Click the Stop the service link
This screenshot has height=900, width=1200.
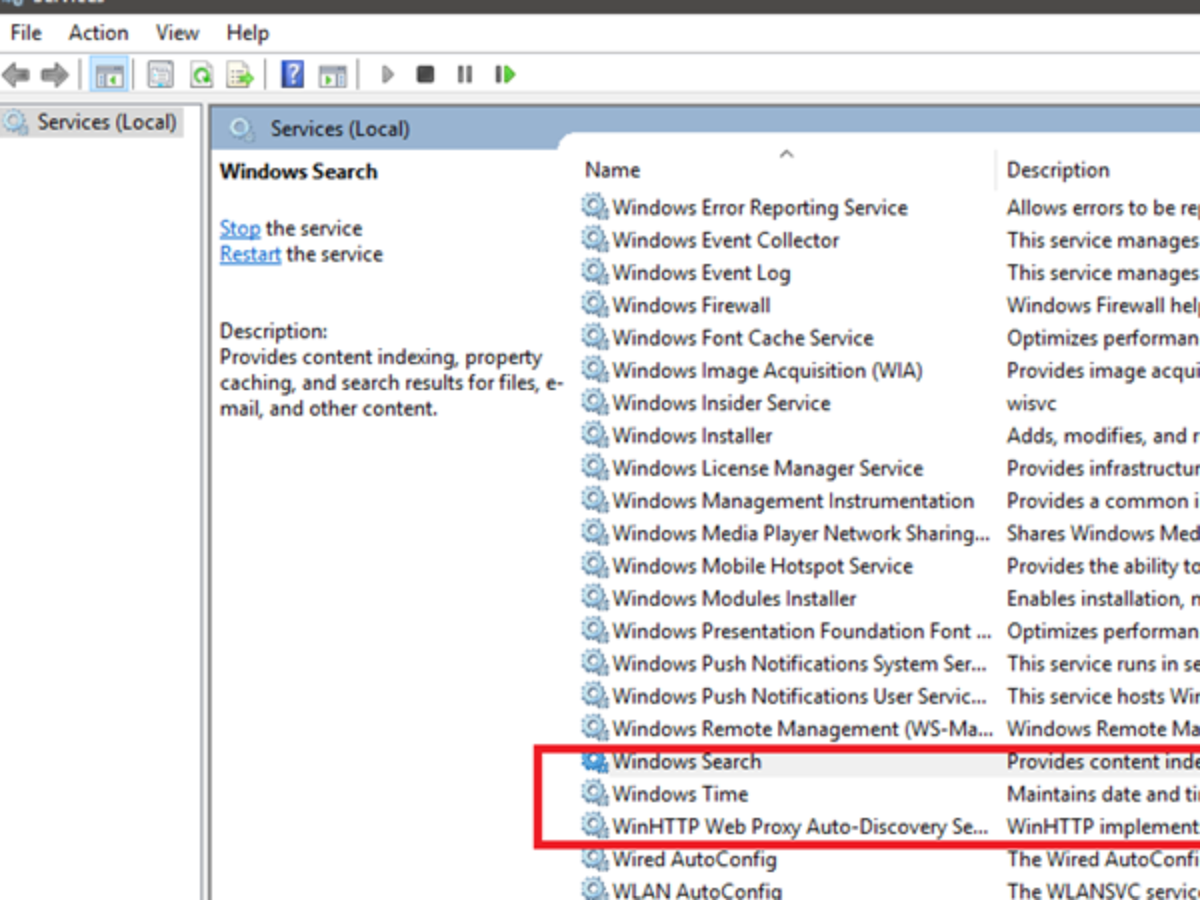click(240, 228)
